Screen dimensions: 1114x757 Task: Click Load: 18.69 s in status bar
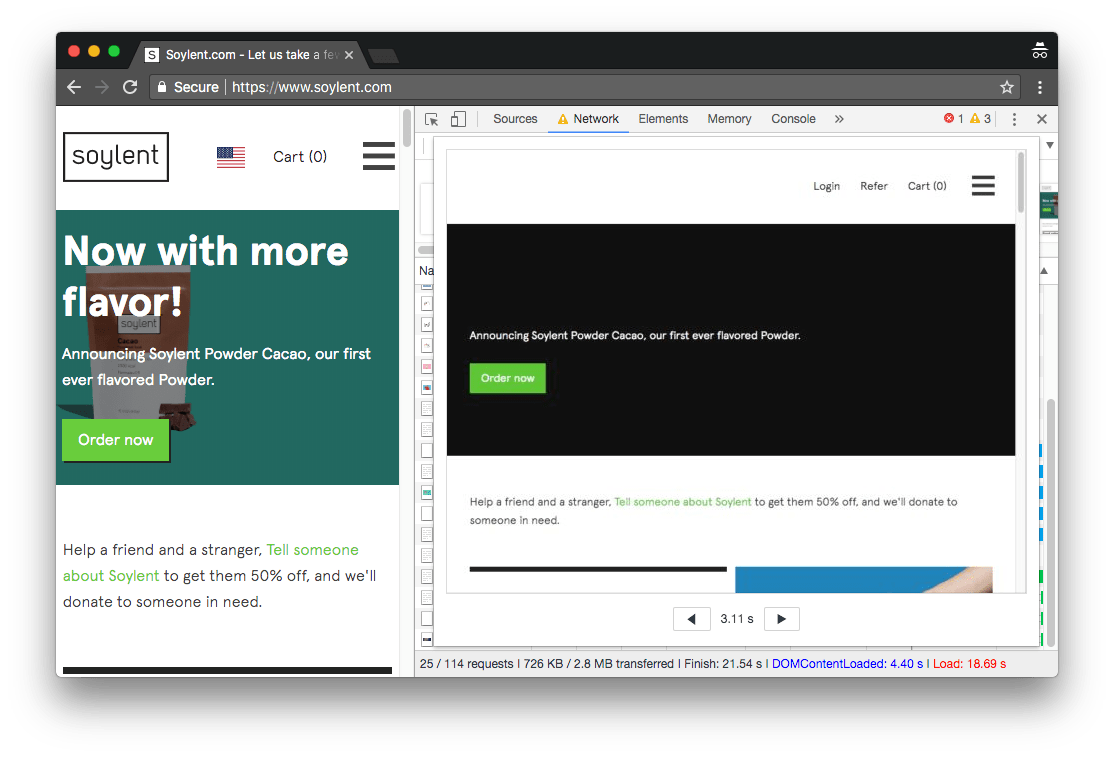pyautogui.click(x=969, y=663)
